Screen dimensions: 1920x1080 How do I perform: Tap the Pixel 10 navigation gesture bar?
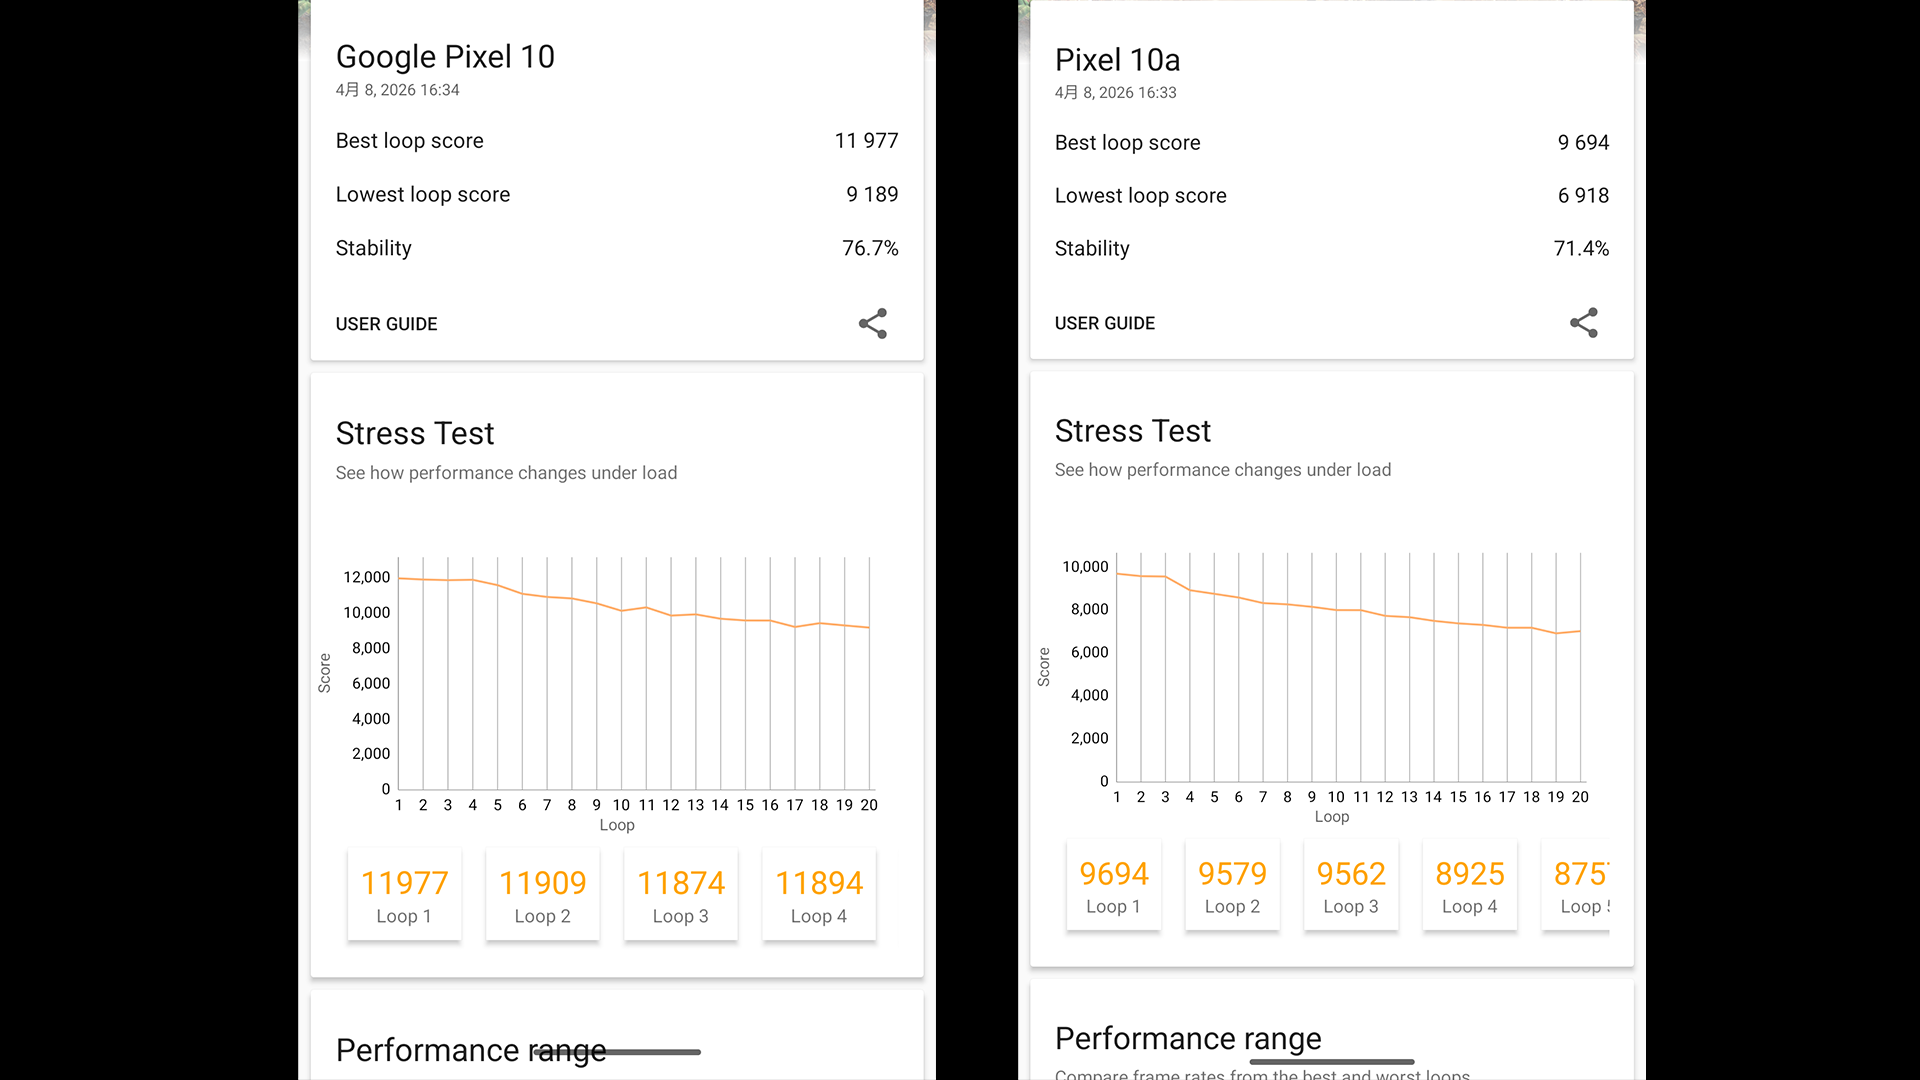point(616,1052)
